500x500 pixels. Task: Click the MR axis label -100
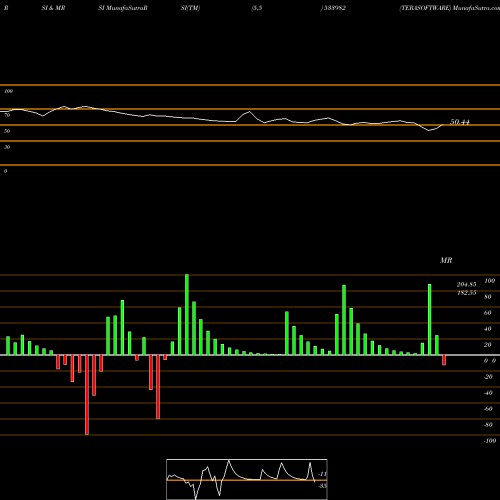[x=490, y=441]
